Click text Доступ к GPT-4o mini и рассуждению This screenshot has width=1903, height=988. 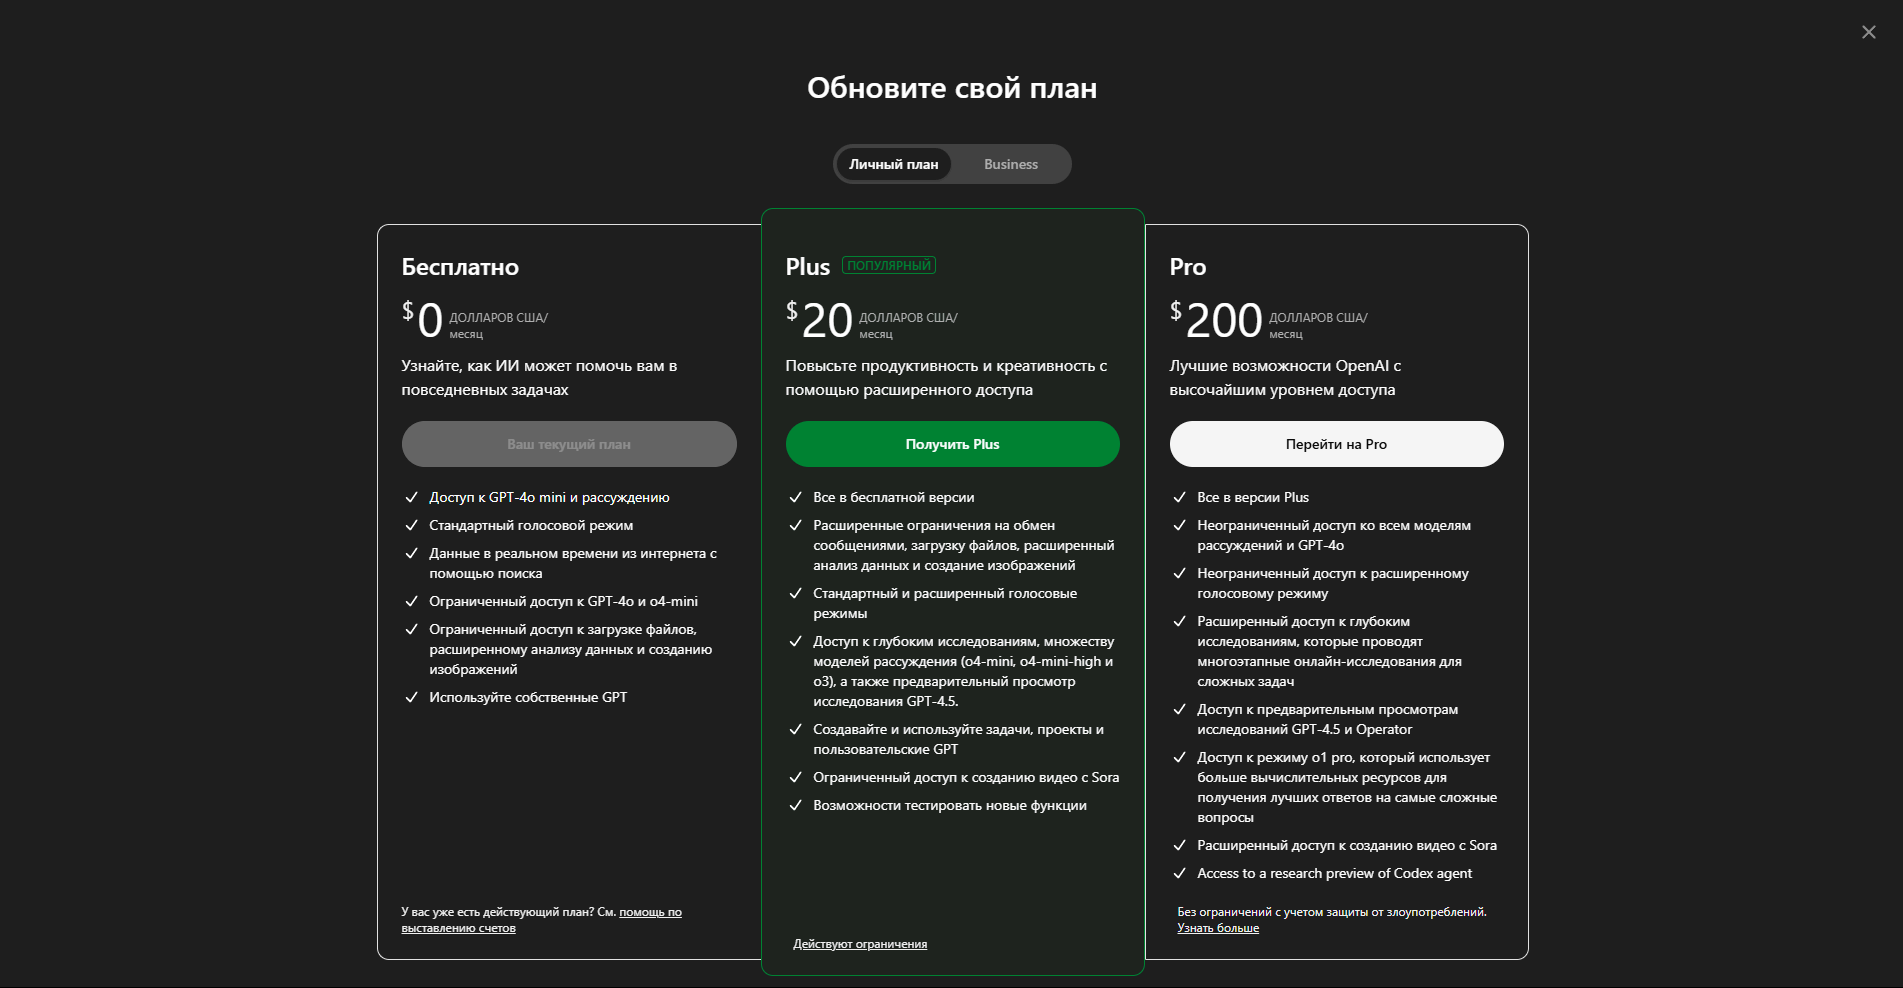coord(549,497)
